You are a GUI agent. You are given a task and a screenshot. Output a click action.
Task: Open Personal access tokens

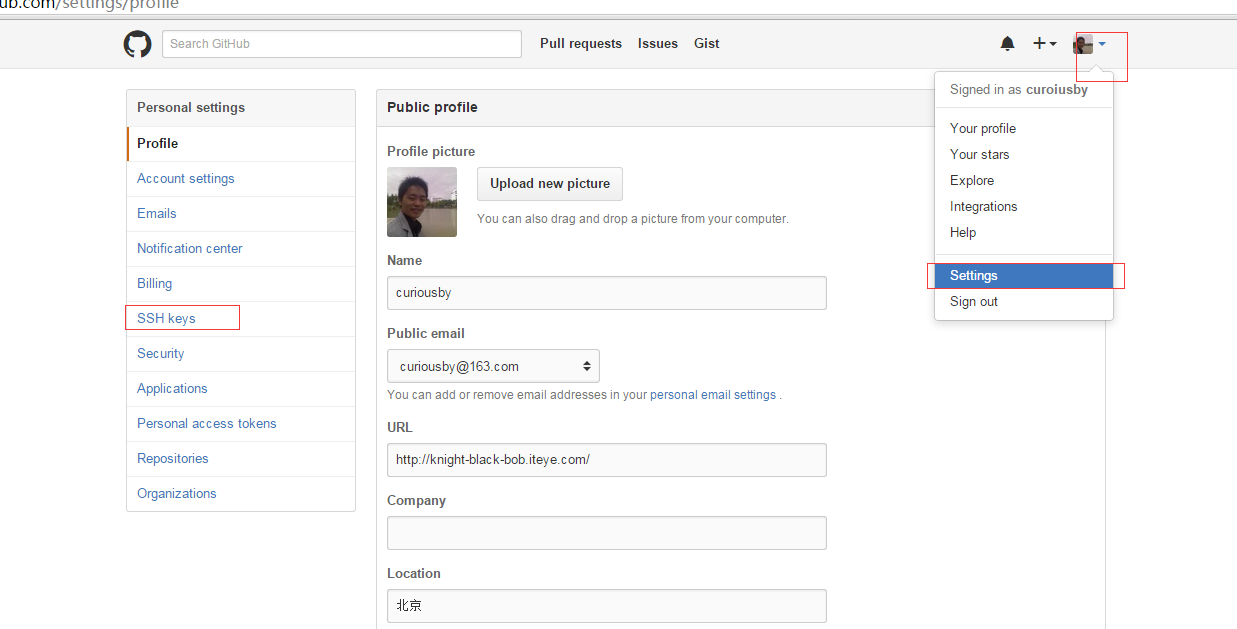point(241,424)
